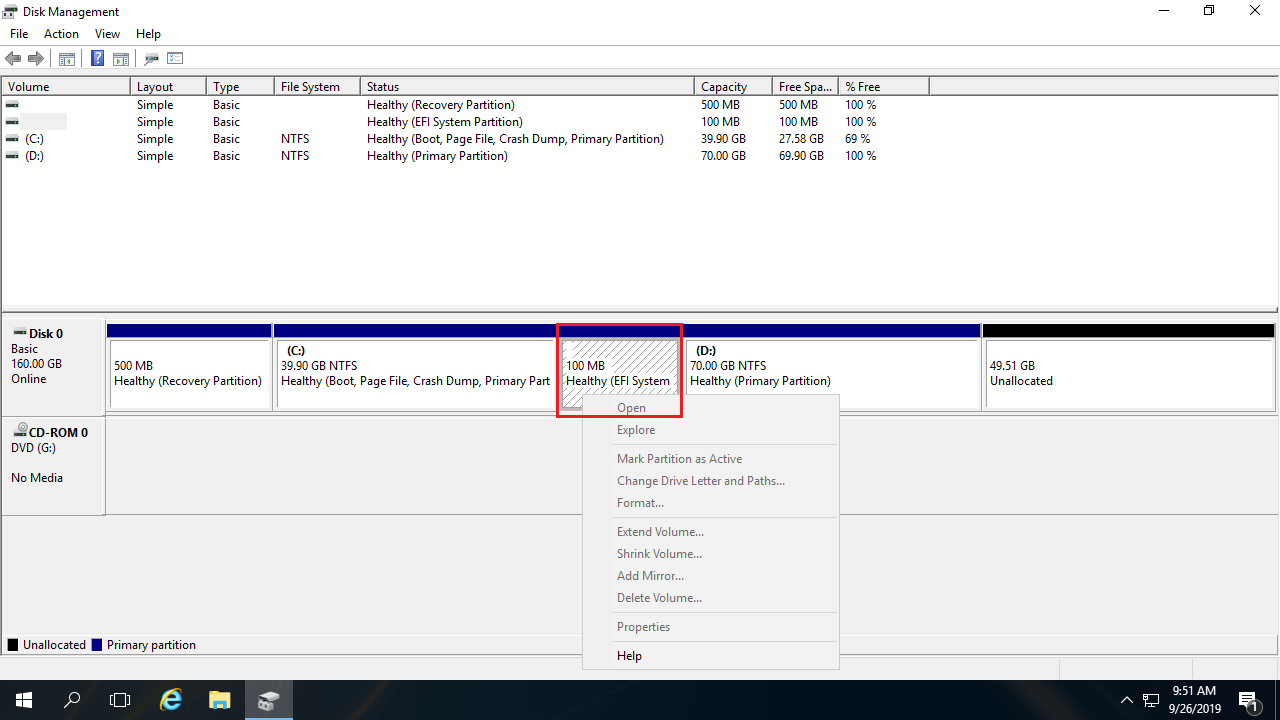
Task: Expand the system tray hidden icons chevron
Action: point(1127,700)
